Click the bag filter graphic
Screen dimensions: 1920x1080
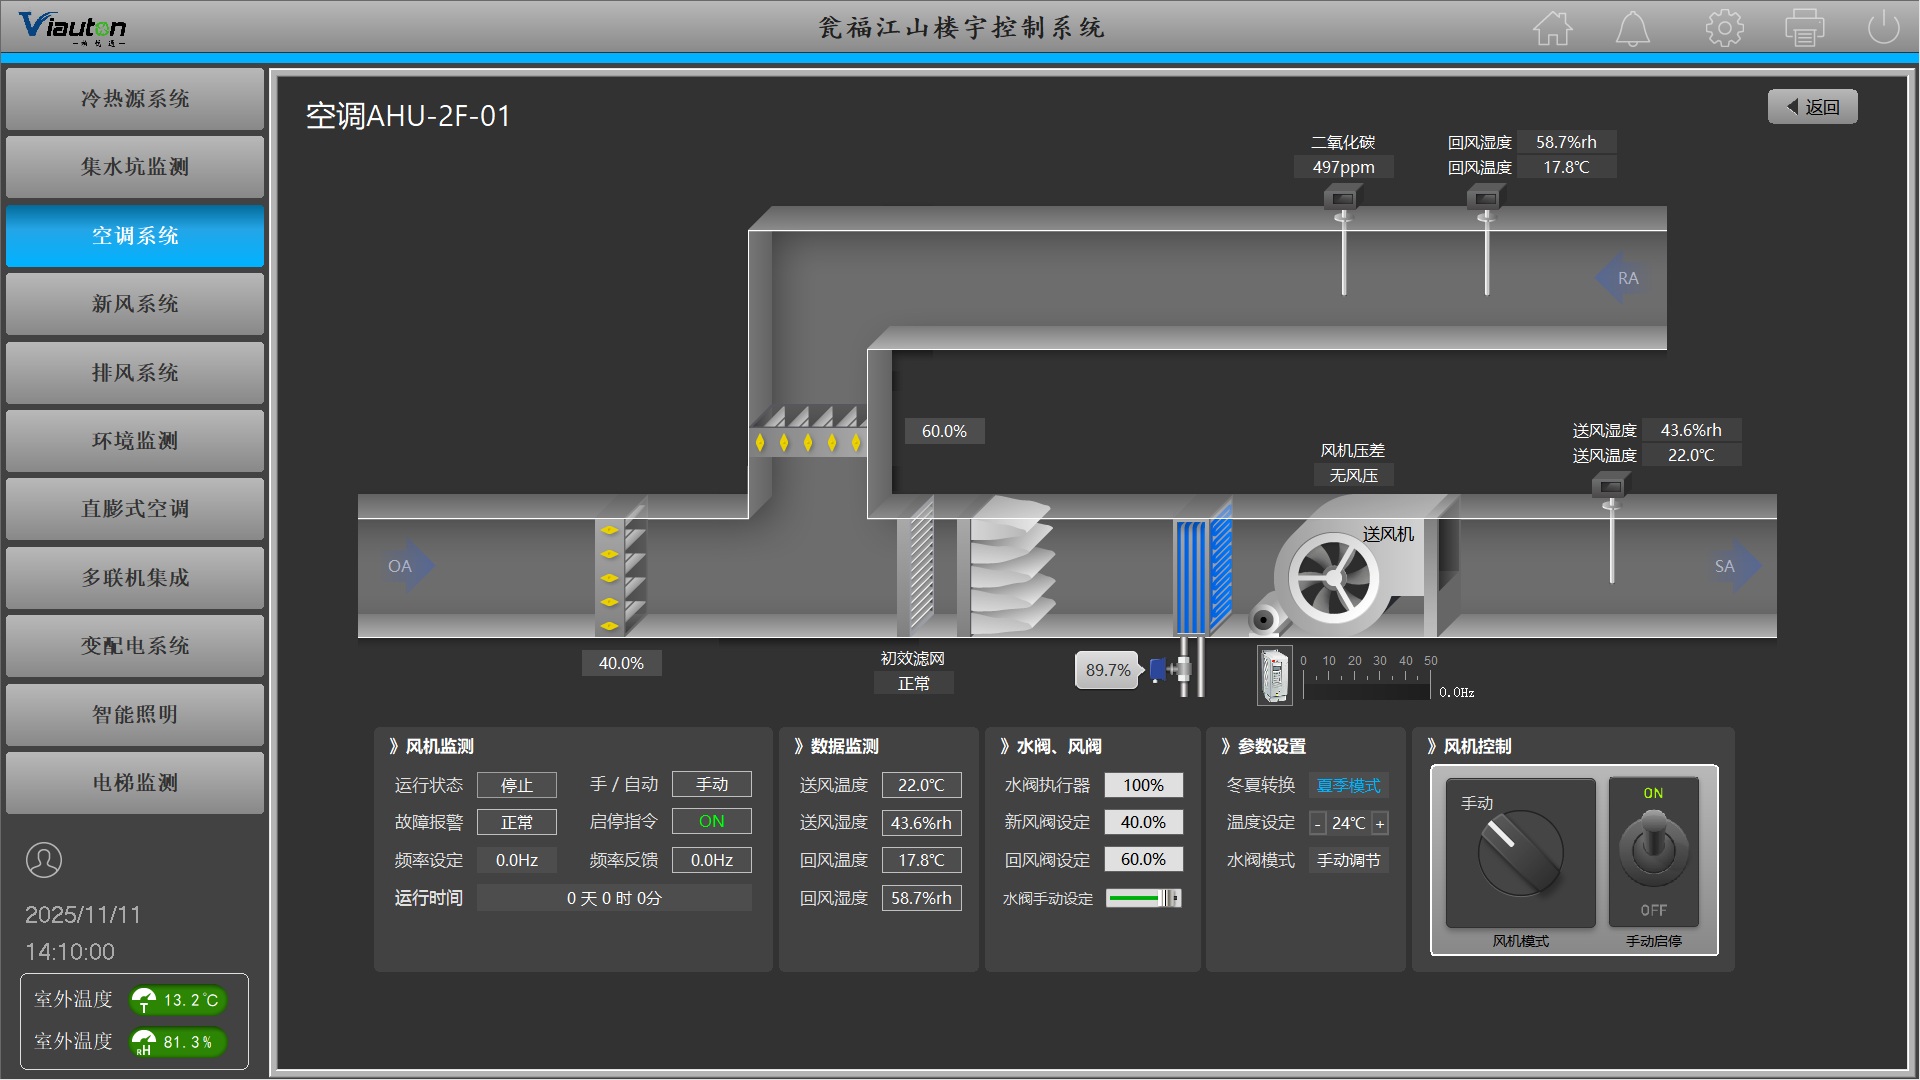1008,566
